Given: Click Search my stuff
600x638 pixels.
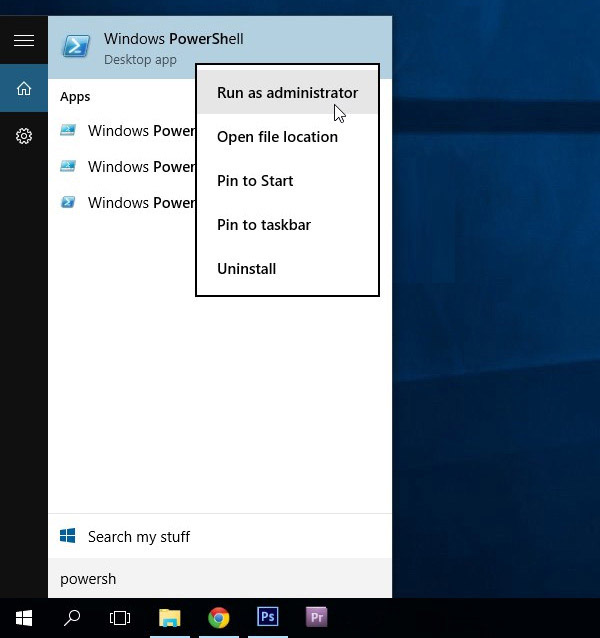Looking at the screenshot, I should pyautogui.click(x=139, y=537).
